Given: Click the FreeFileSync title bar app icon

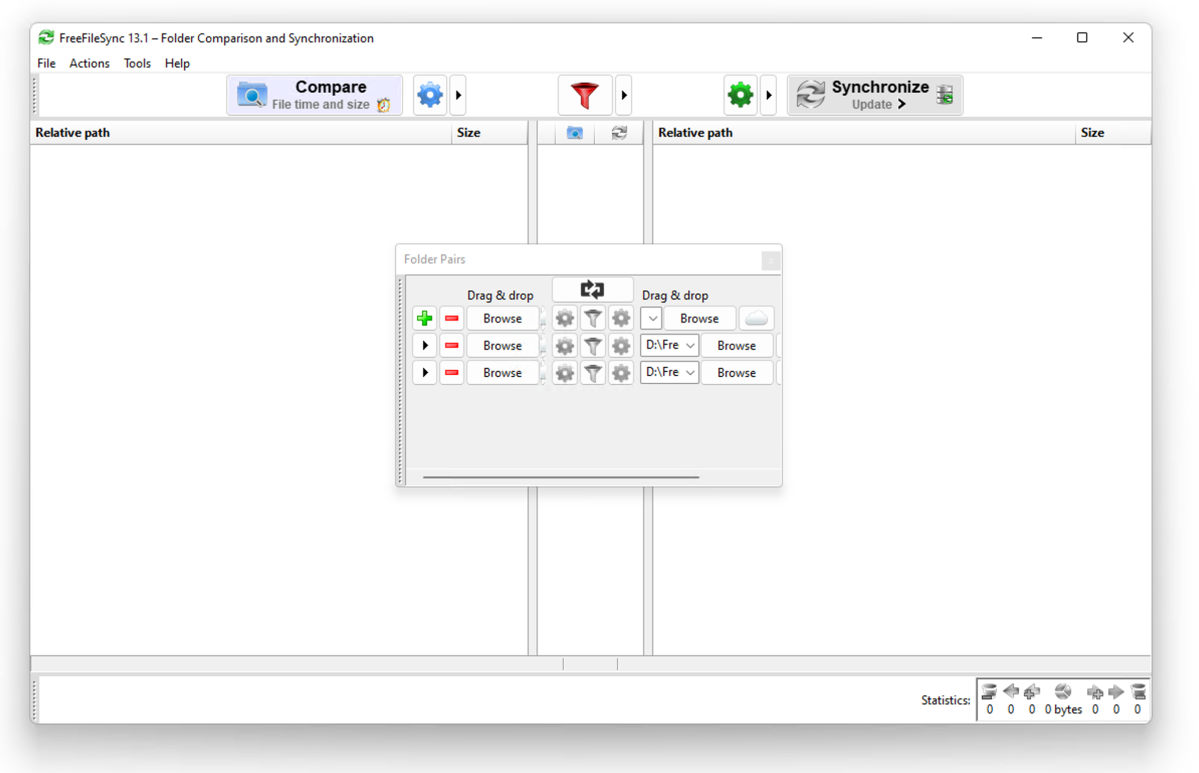Looking at the screenshot, I should click(x=46, y=37).
